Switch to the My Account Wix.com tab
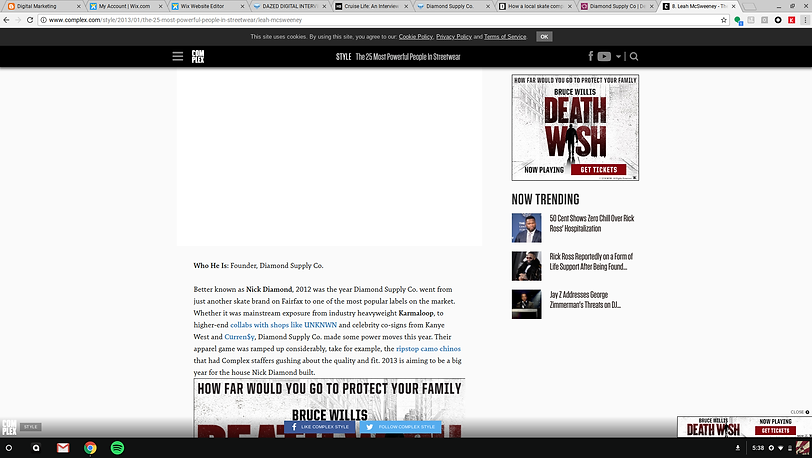This screenshot has height=458, width=812. [x=124, y=6]
